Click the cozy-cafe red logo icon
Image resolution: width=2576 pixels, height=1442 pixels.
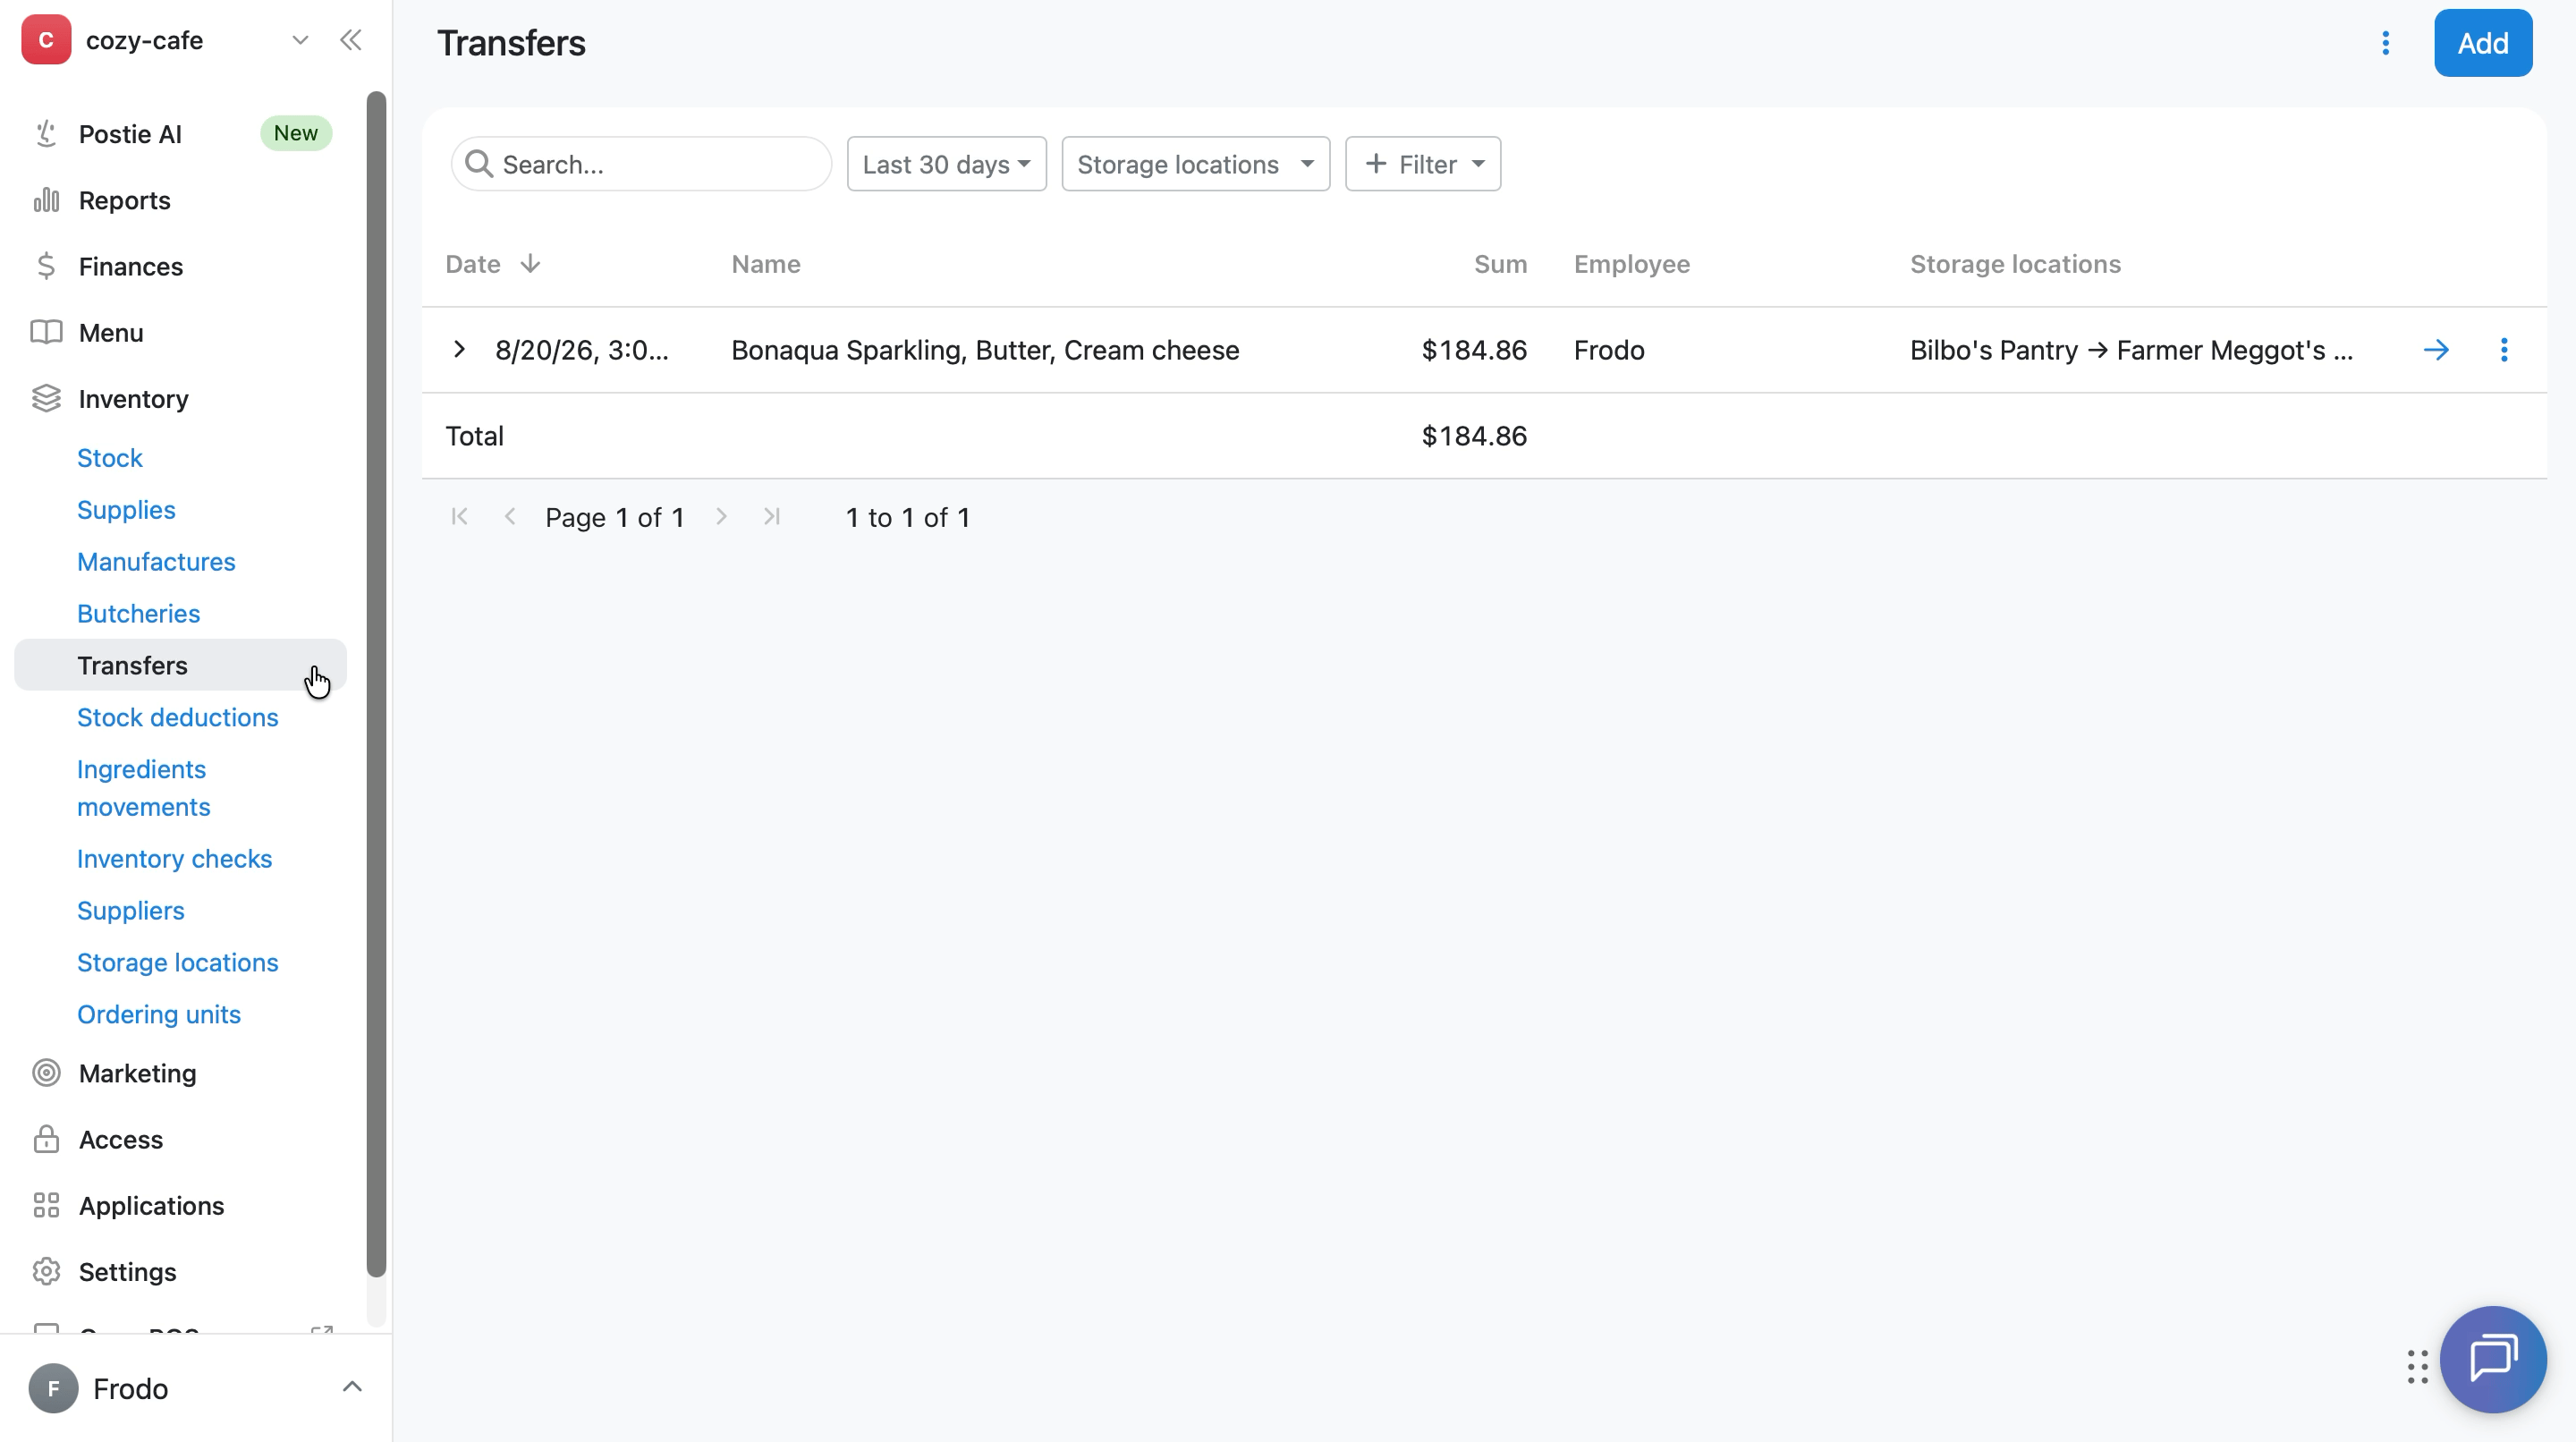pos(46,40)
